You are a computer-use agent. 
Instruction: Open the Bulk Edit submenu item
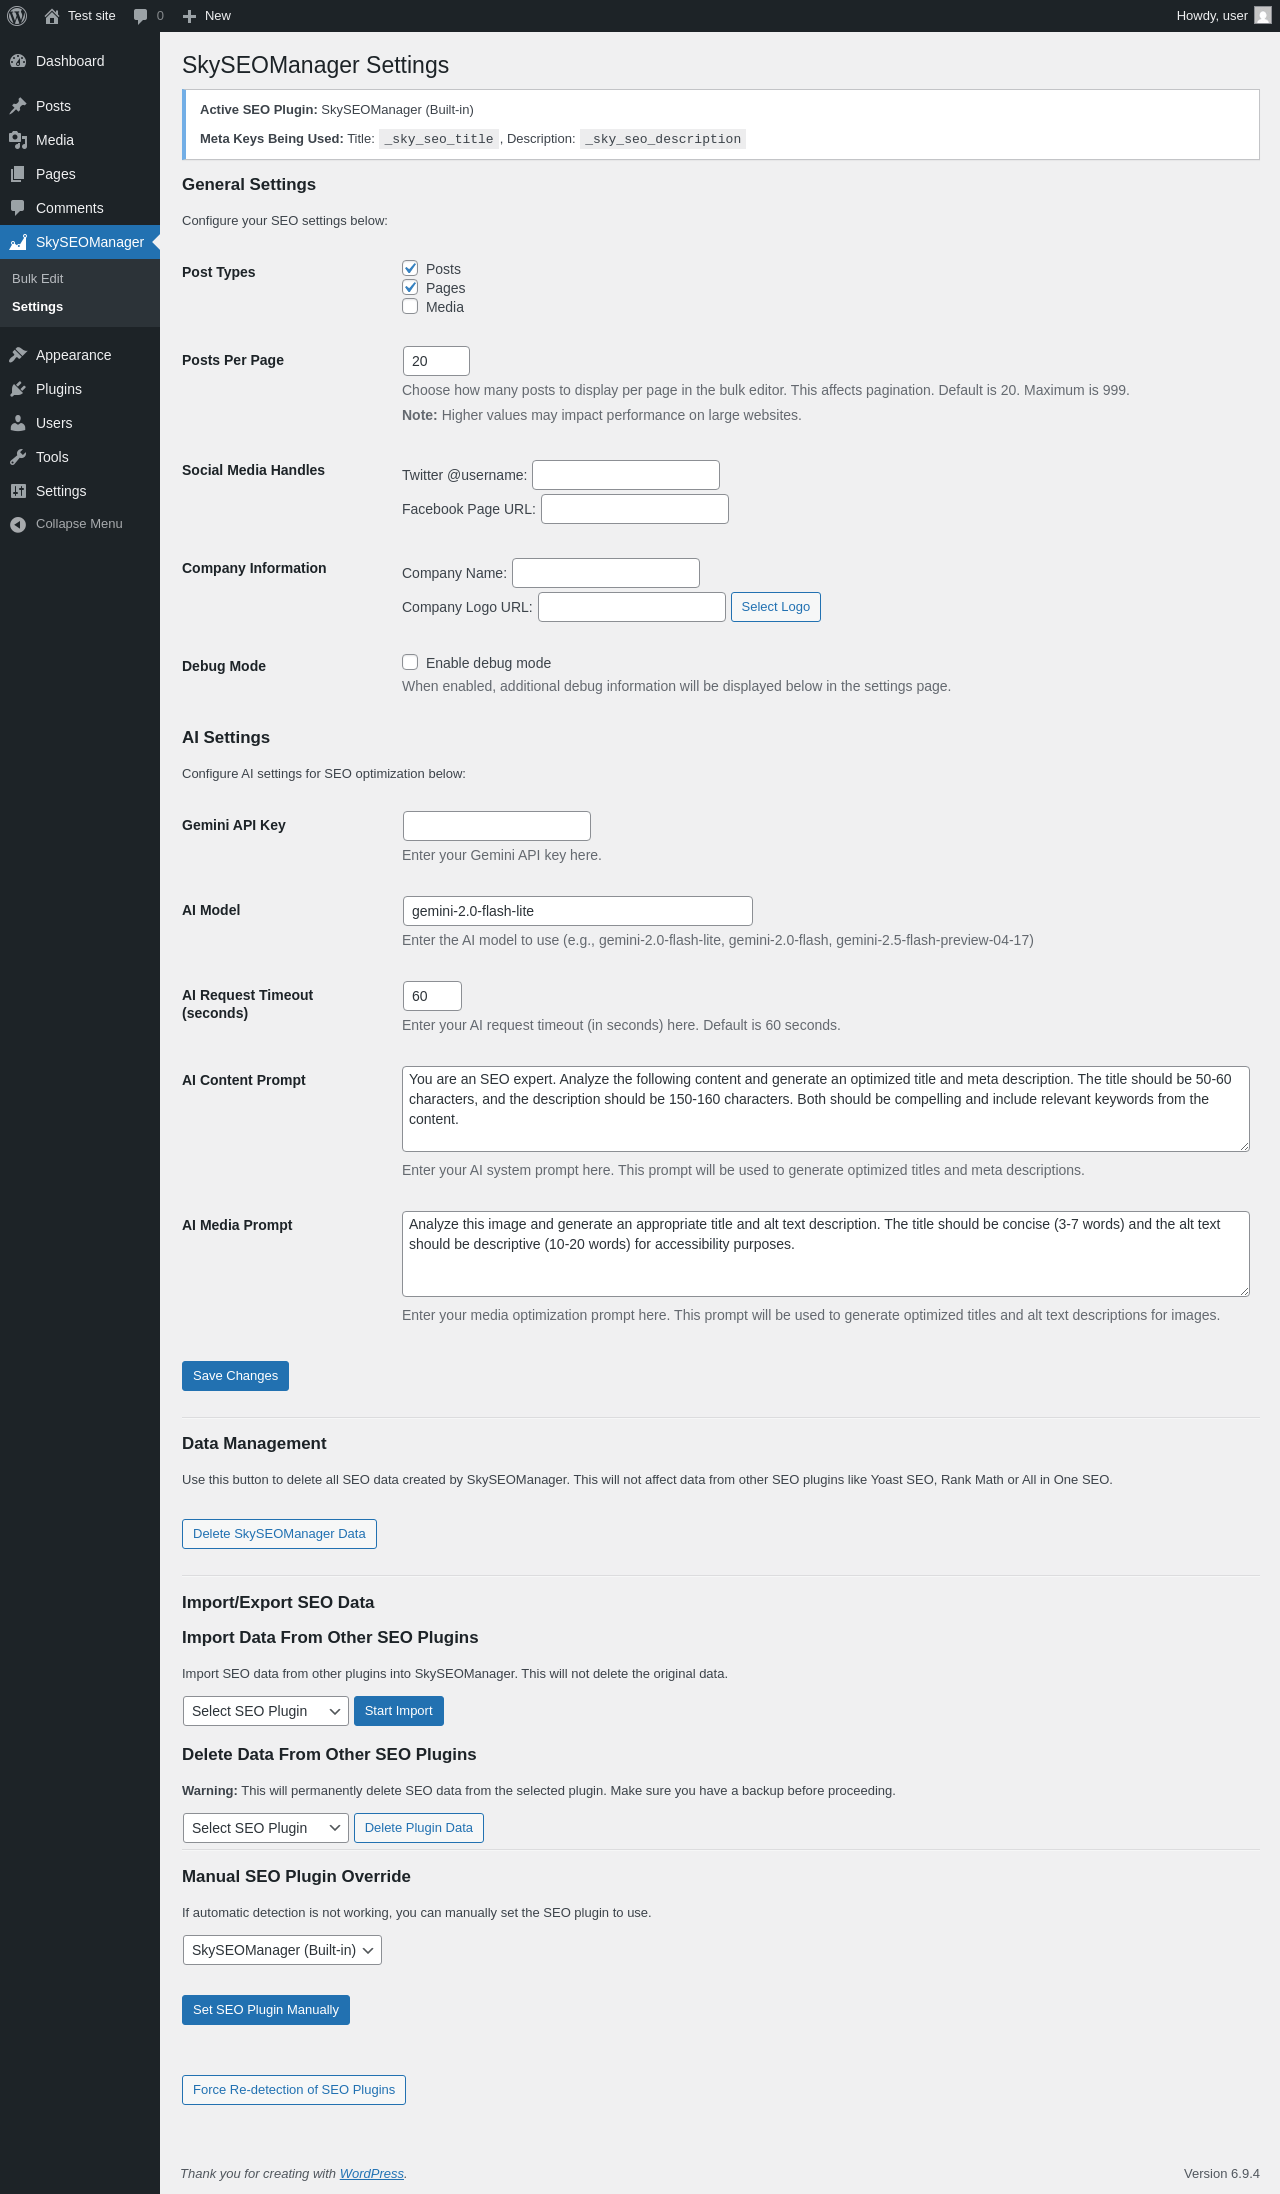(38, 279)
